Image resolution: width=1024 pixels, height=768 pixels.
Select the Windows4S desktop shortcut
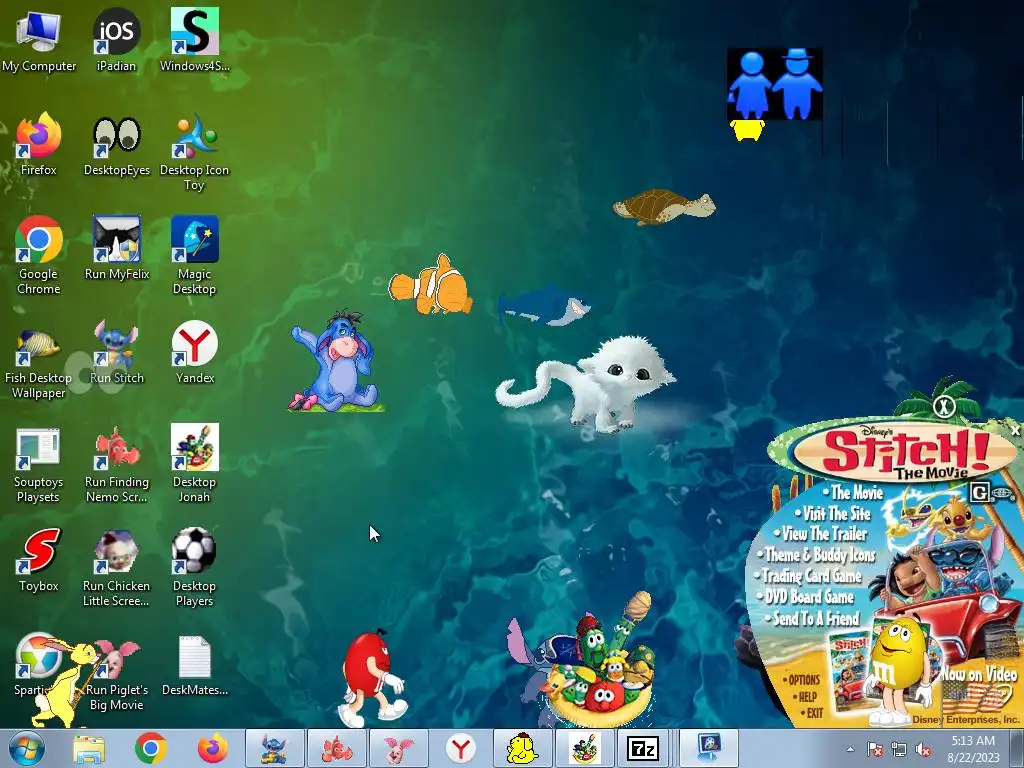click(x=195, y=40)
